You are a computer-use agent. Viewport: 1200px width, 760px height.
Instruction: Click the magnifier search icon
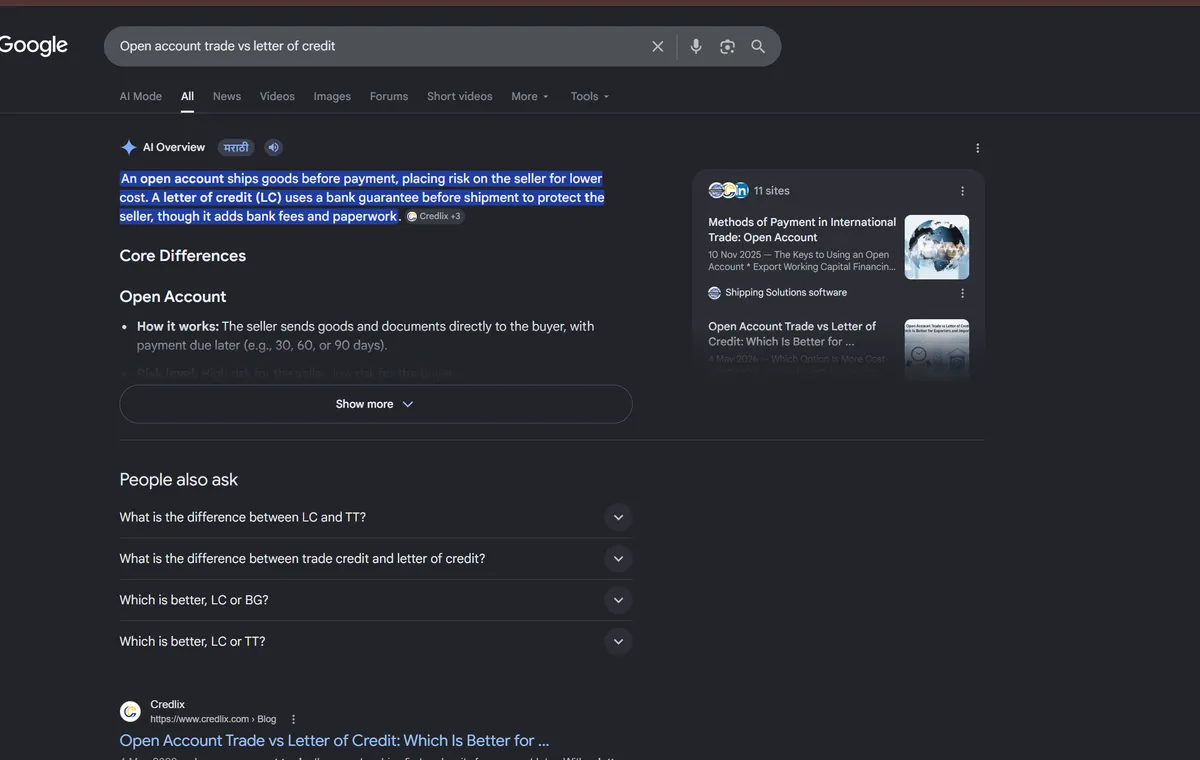tap(758, 46)
